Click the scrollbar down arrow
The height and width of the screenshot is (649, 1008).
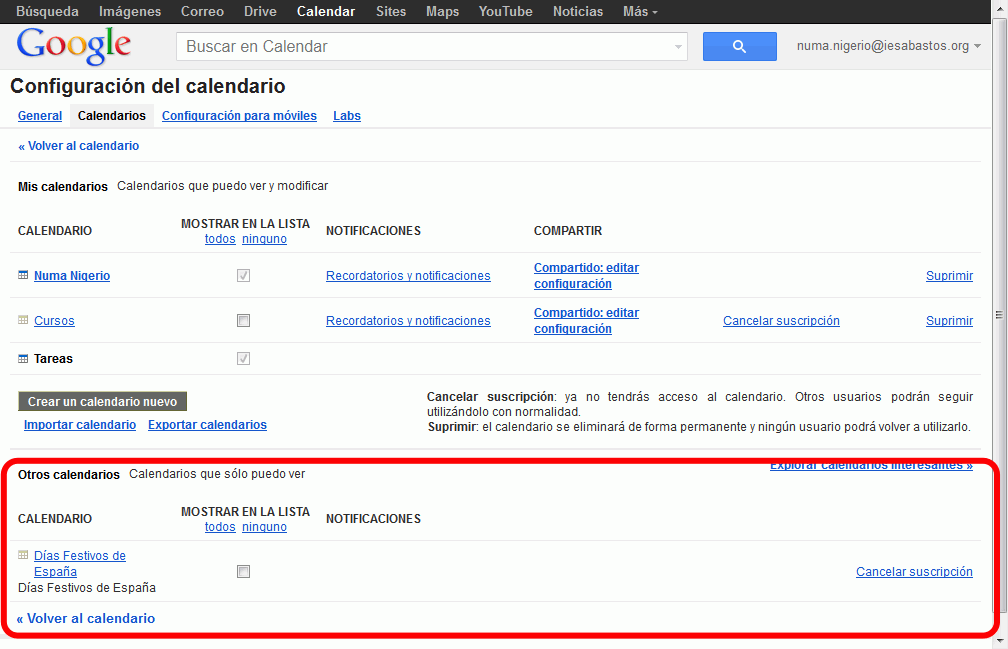(999, 641)
